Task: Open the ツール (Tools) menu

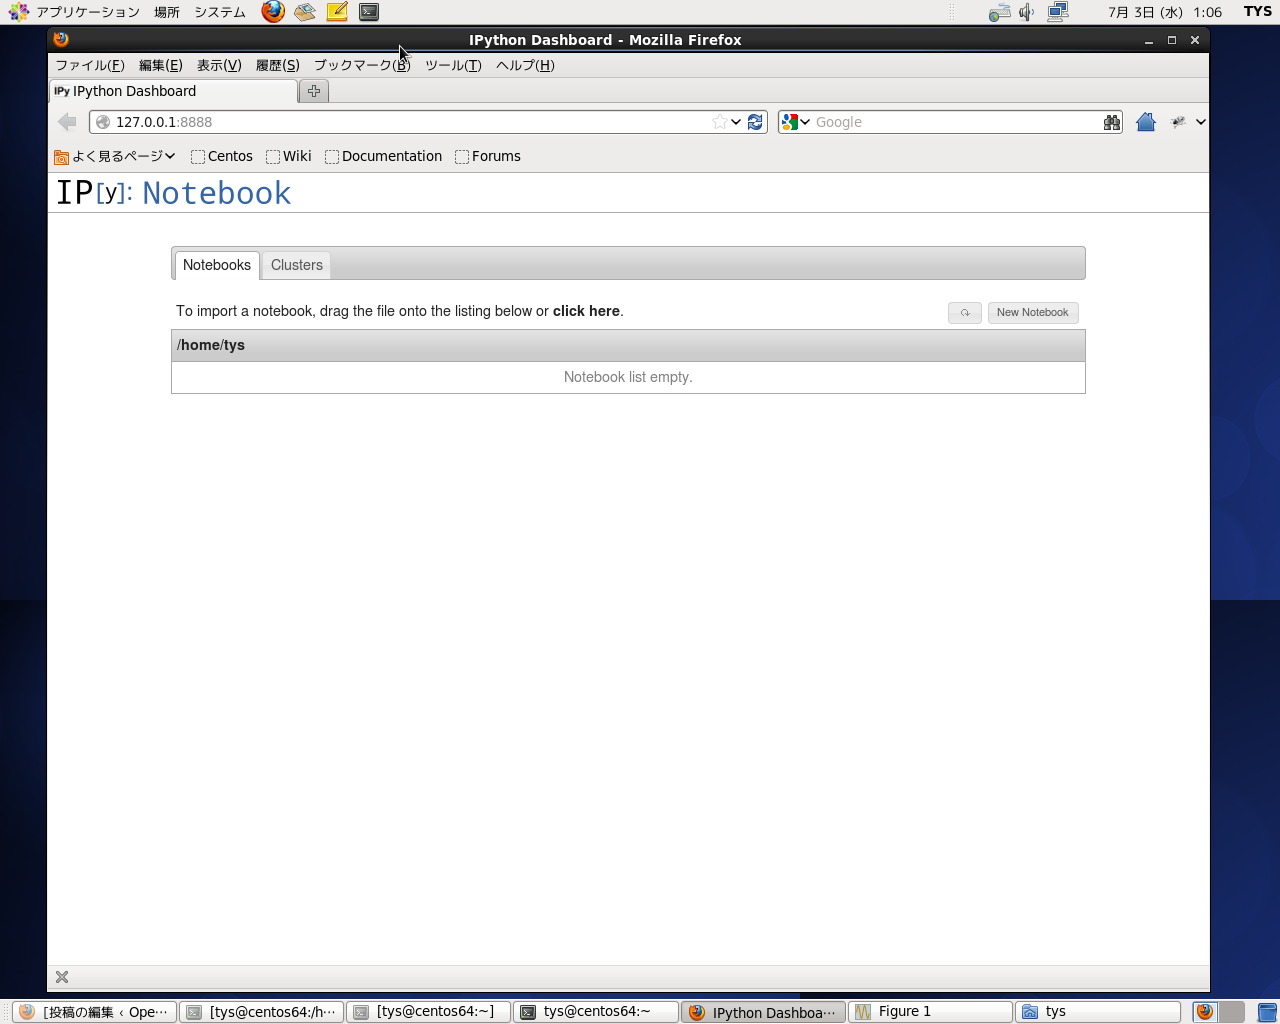Action: [x=453, y=65]
